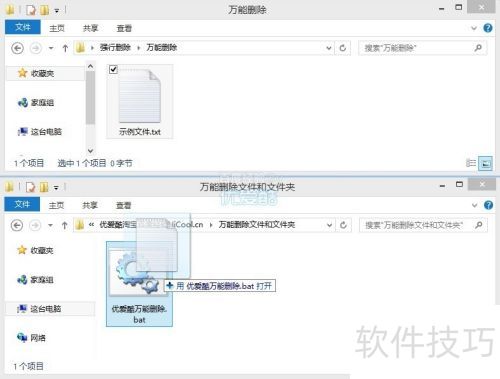Go back in the 万能删除 window
The width and height of the screenshot is (500, 379).
point(17,48)
